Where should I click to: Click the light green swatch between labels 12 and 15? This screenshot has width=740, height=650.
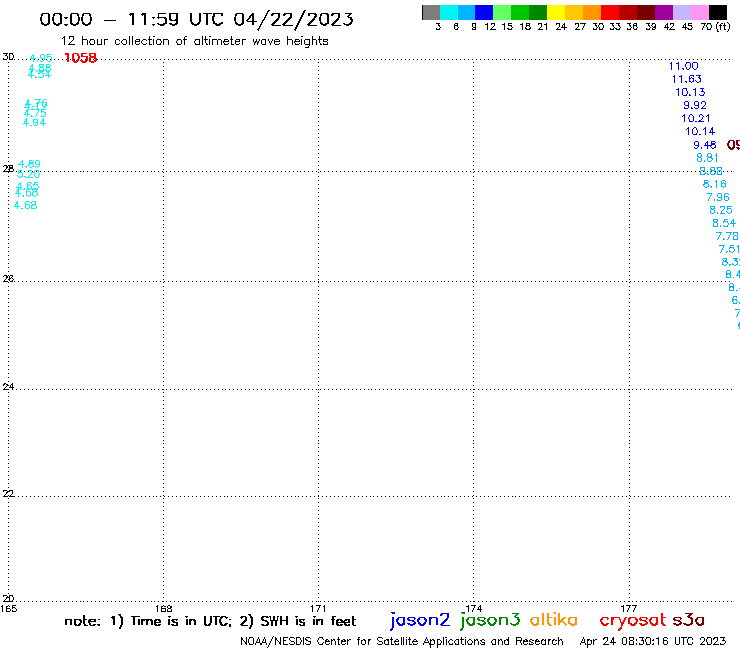[502, 12]
